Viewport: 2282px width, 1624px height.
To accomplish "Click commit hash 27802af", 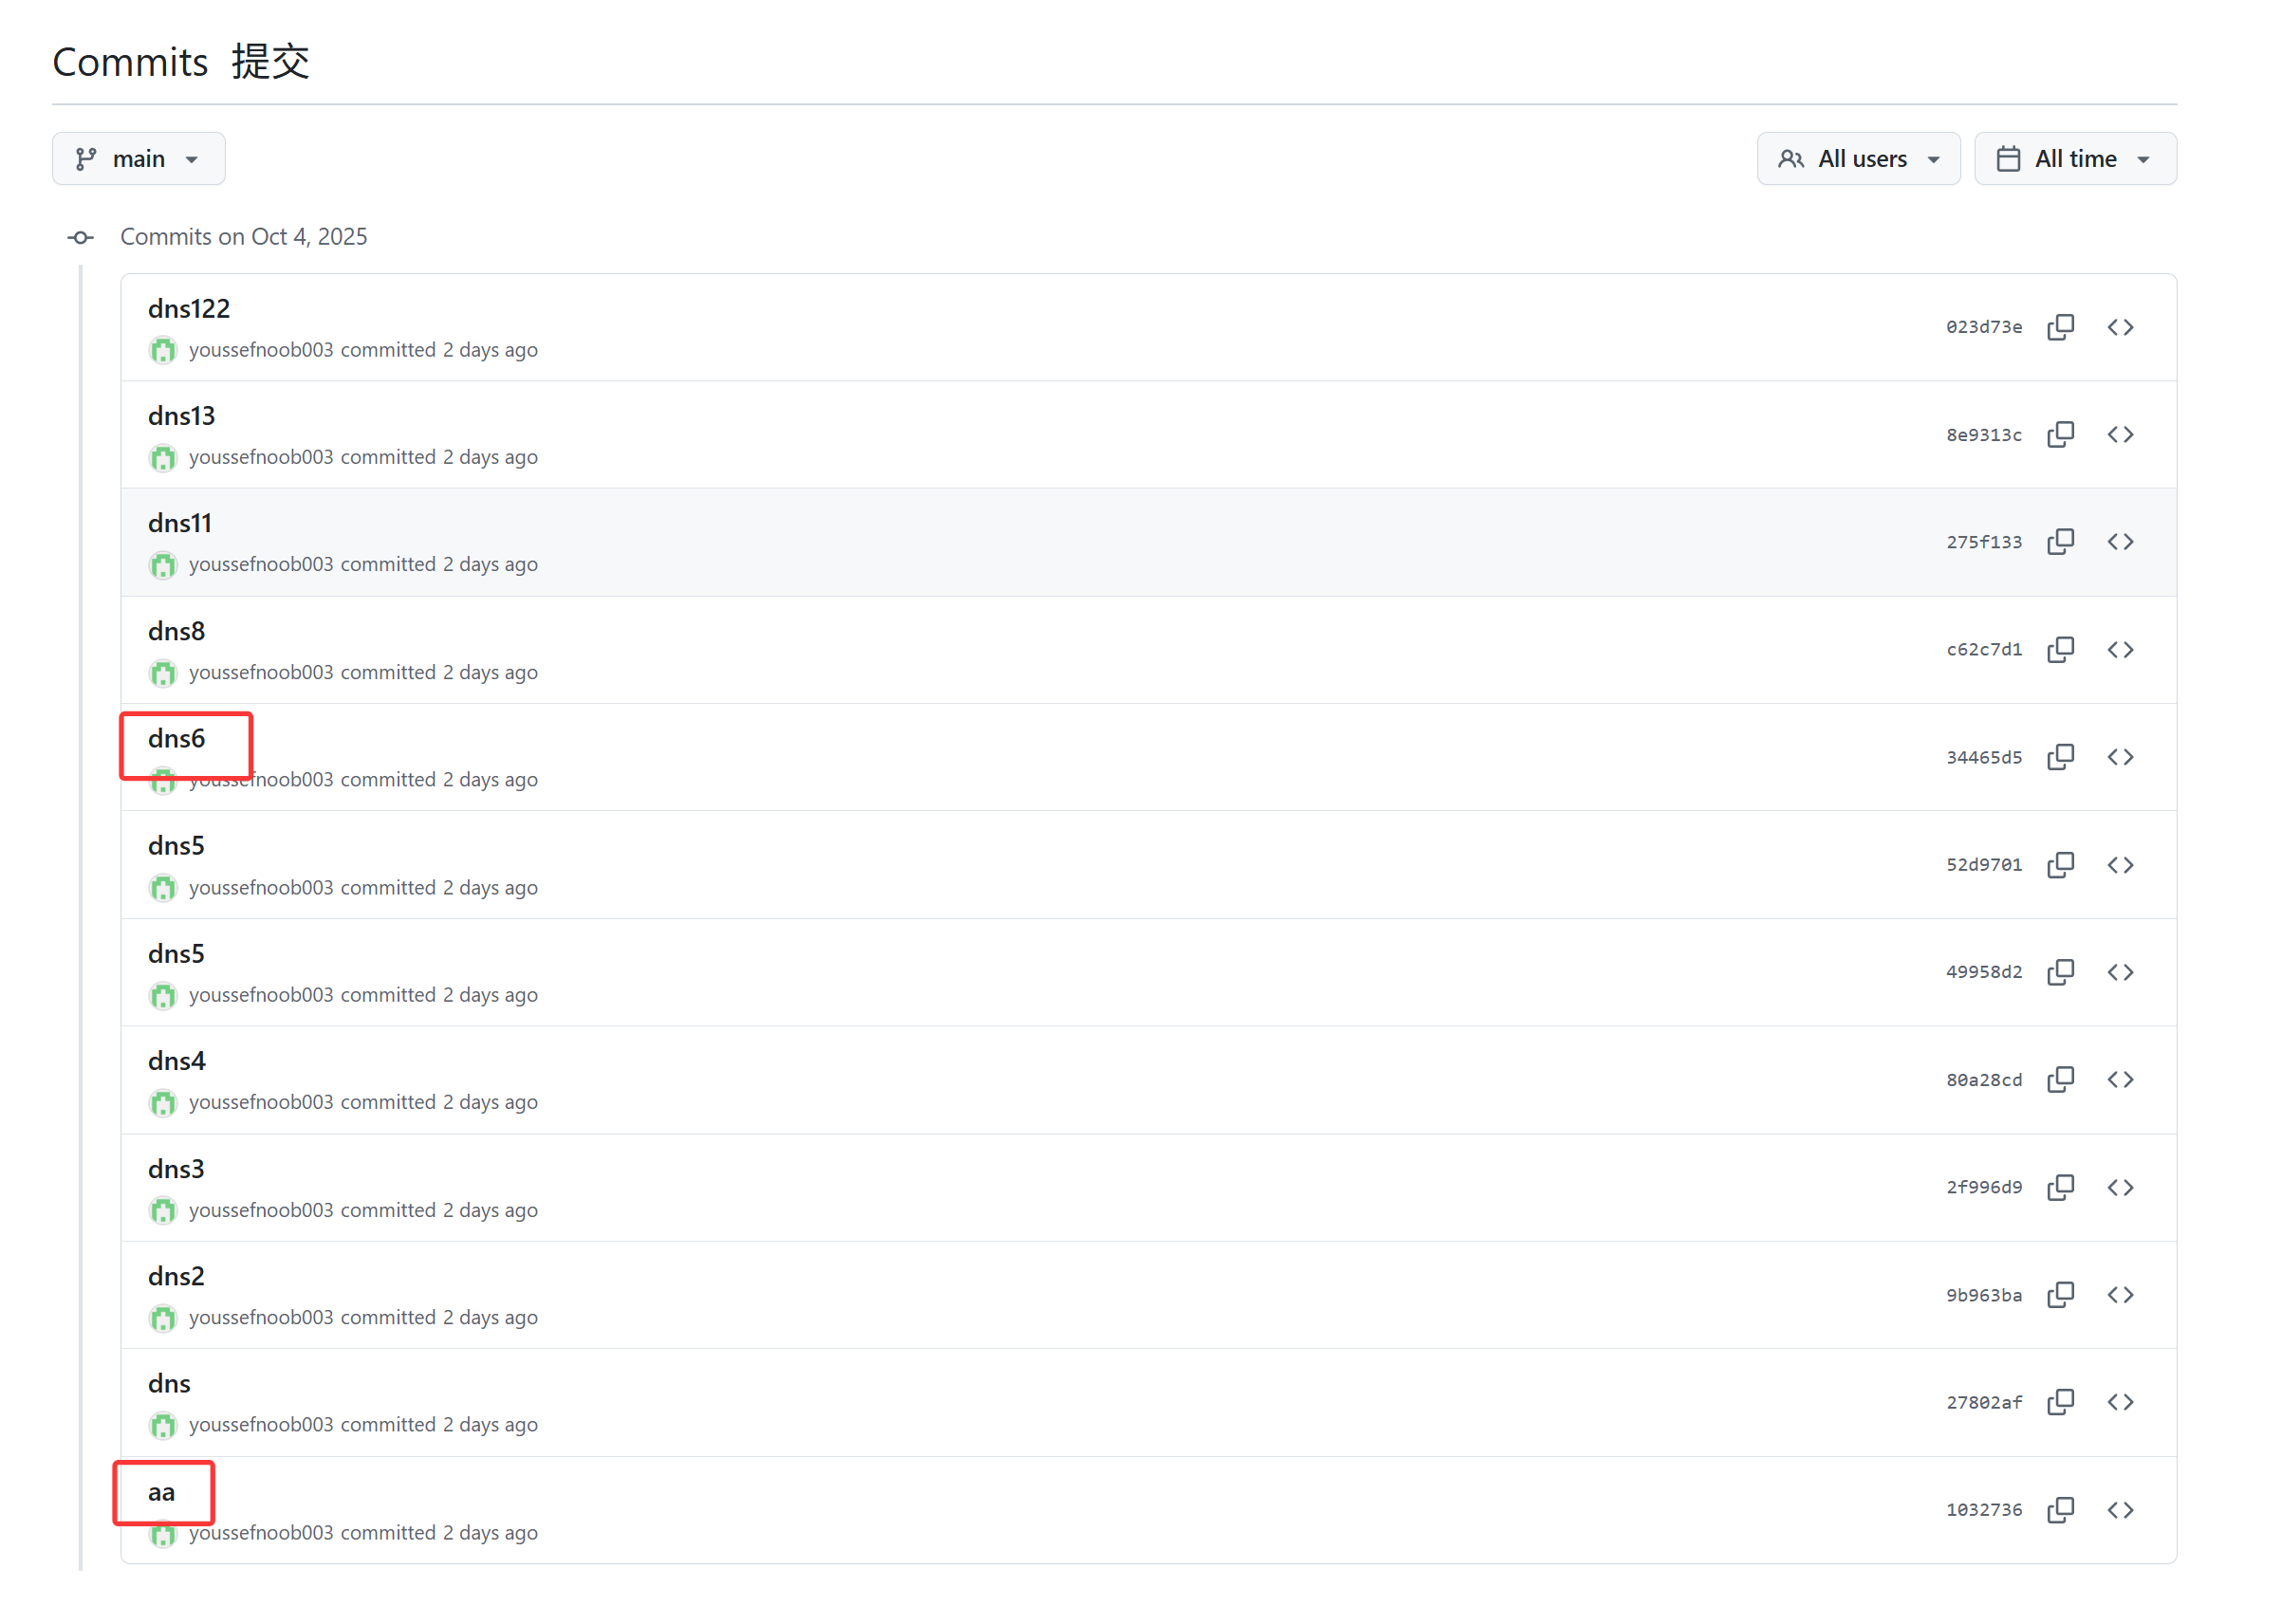I will [x=1983, y=1403].
